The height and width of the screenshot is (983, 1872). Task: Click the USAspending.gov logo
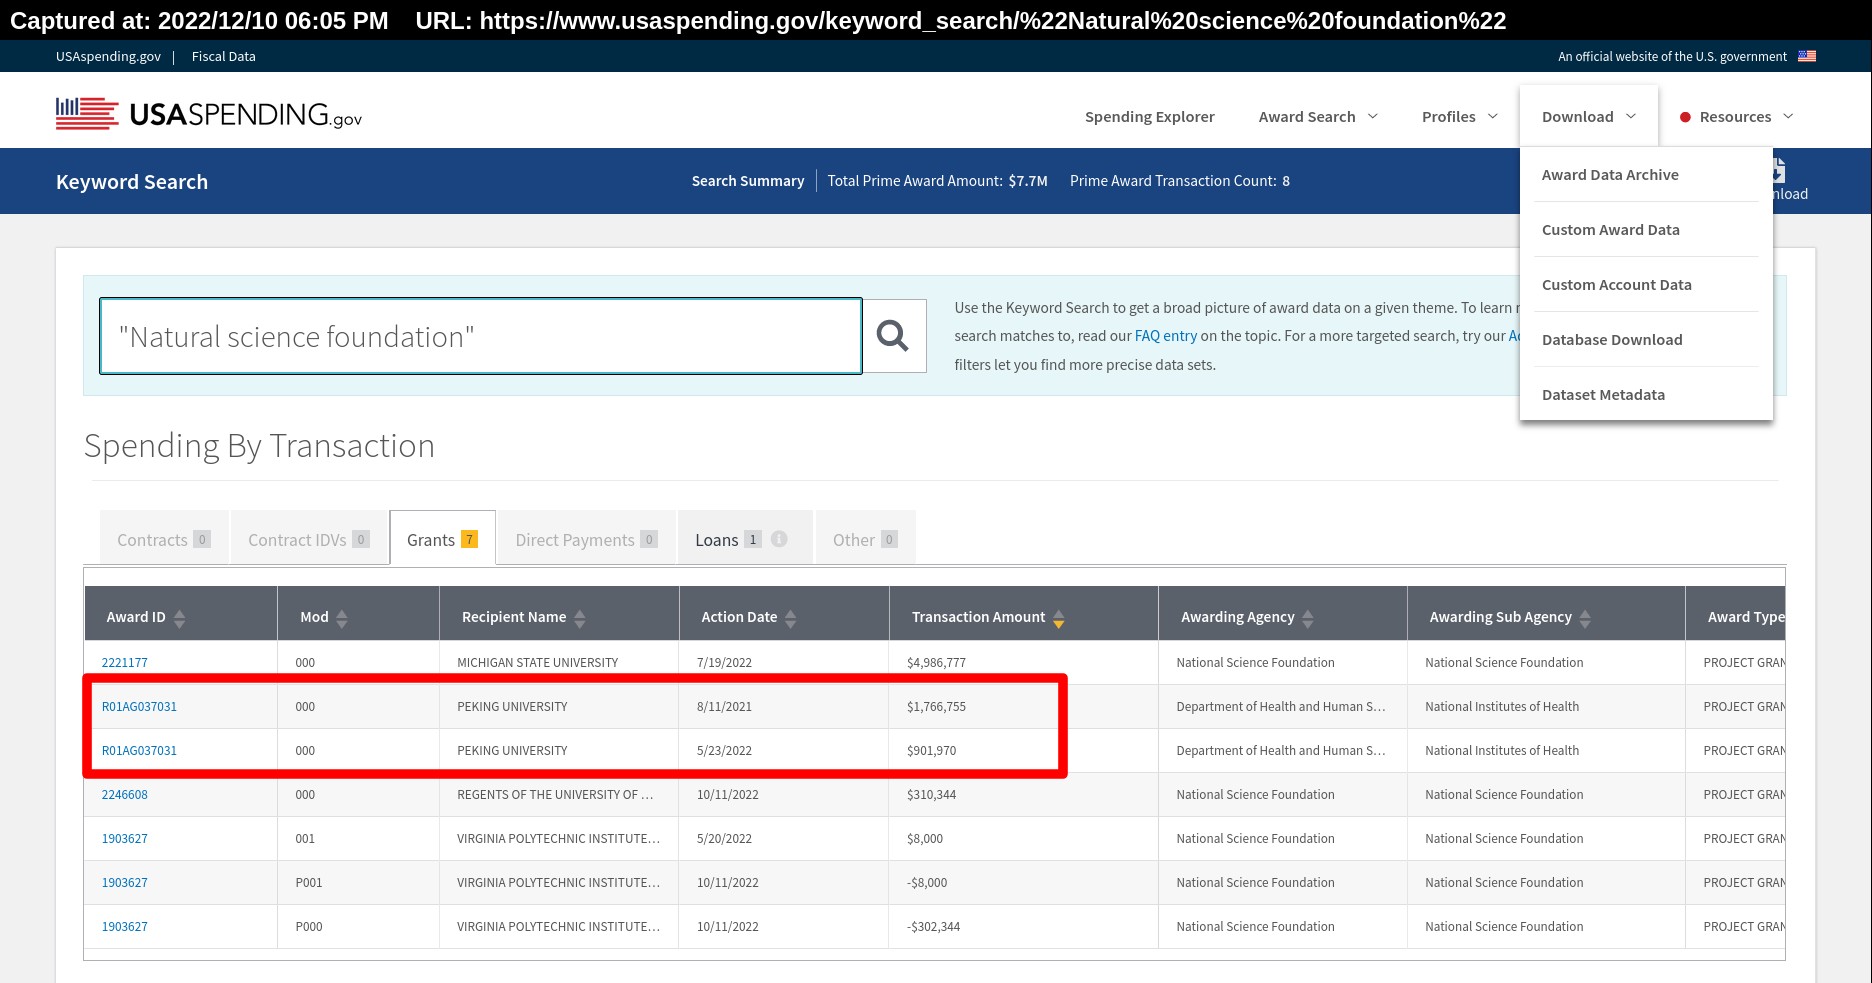(x=209, y=115)
